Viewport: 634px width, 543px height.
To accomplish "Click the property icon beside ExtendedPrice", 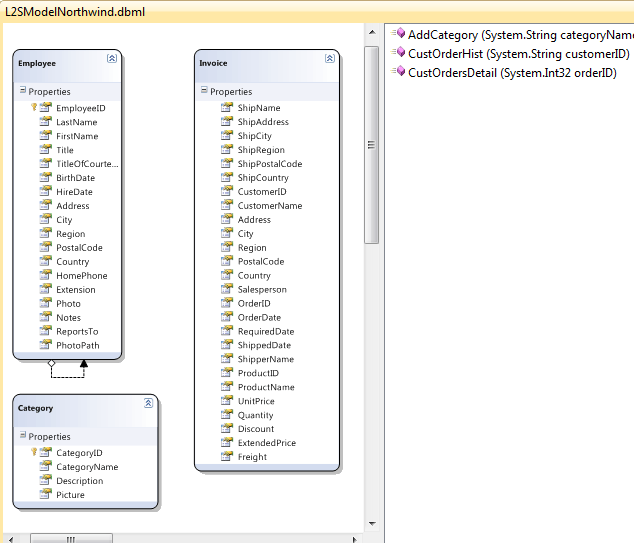I will (x=227, y=442).
